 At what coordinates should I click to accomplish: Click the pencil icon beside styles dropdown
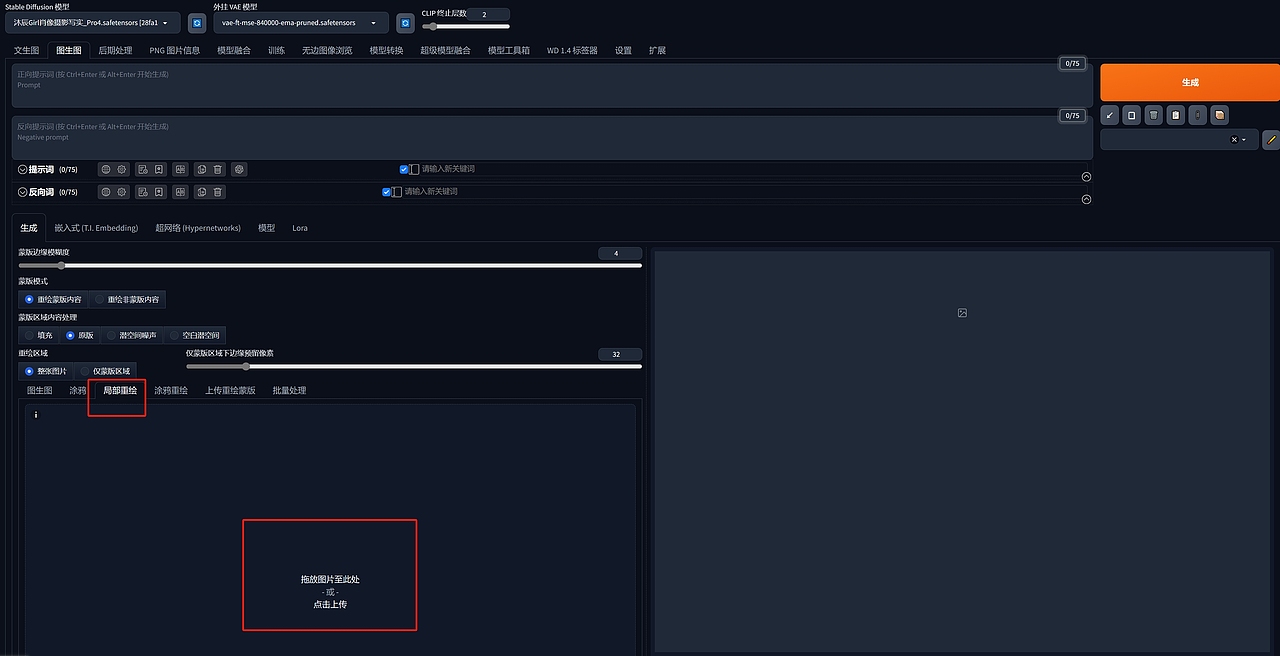click(1271, 140)
